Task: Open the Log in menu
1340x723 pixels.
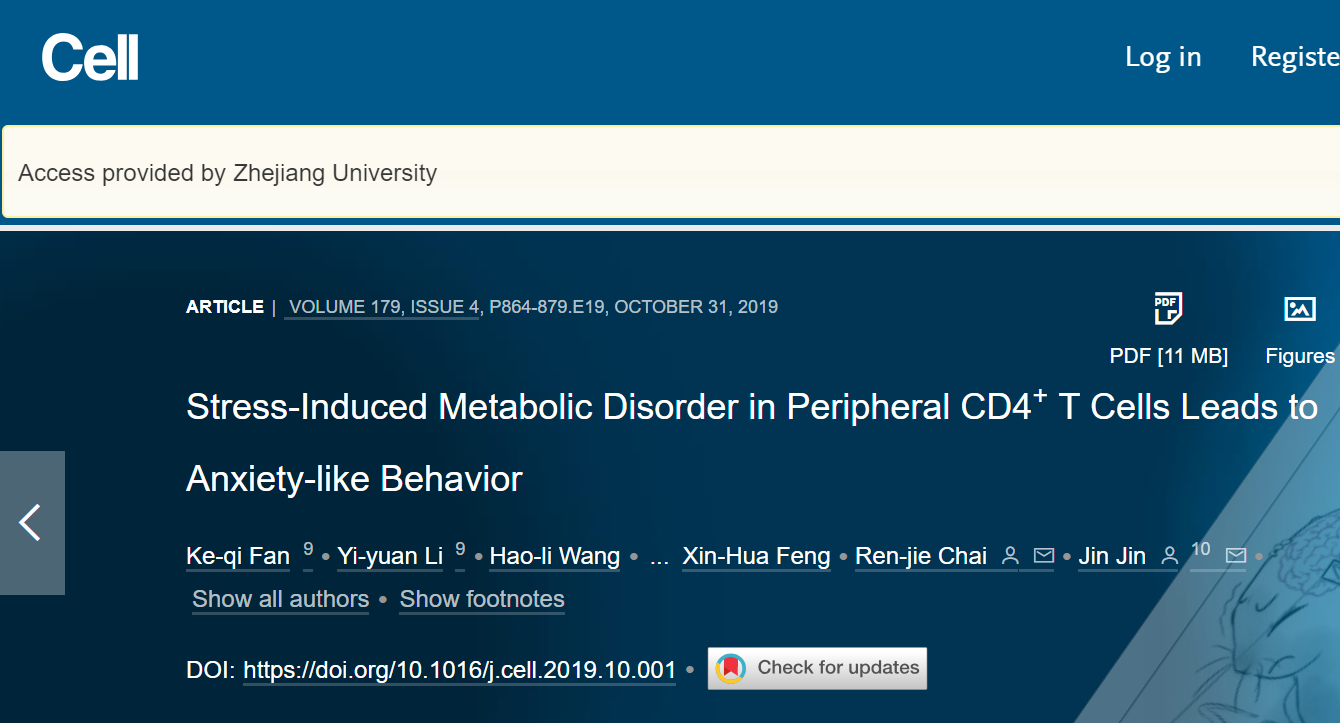Action: pos(1163,57)
